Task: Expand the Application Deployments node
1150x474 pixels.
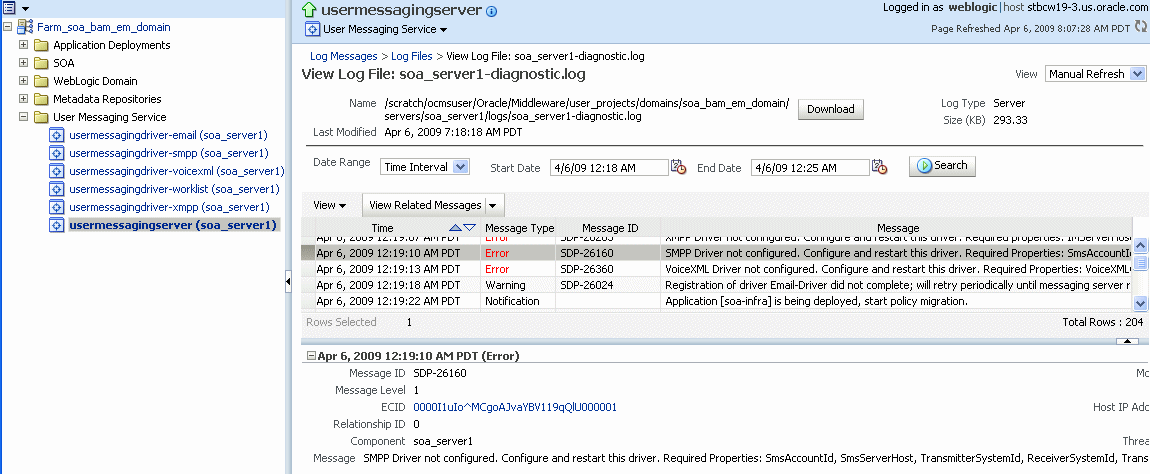Action: click(x=23, y=45)
